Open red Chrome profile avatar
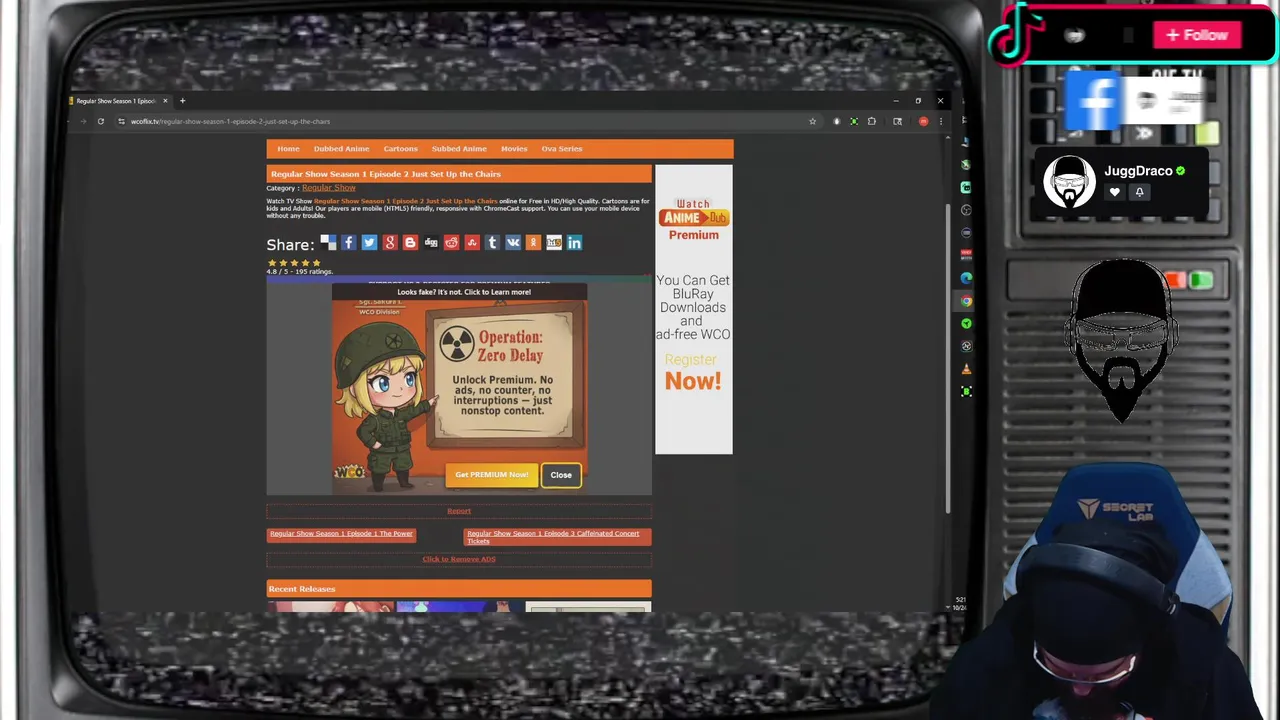This screenshot has height=720, width=1280. pos(923,121)
